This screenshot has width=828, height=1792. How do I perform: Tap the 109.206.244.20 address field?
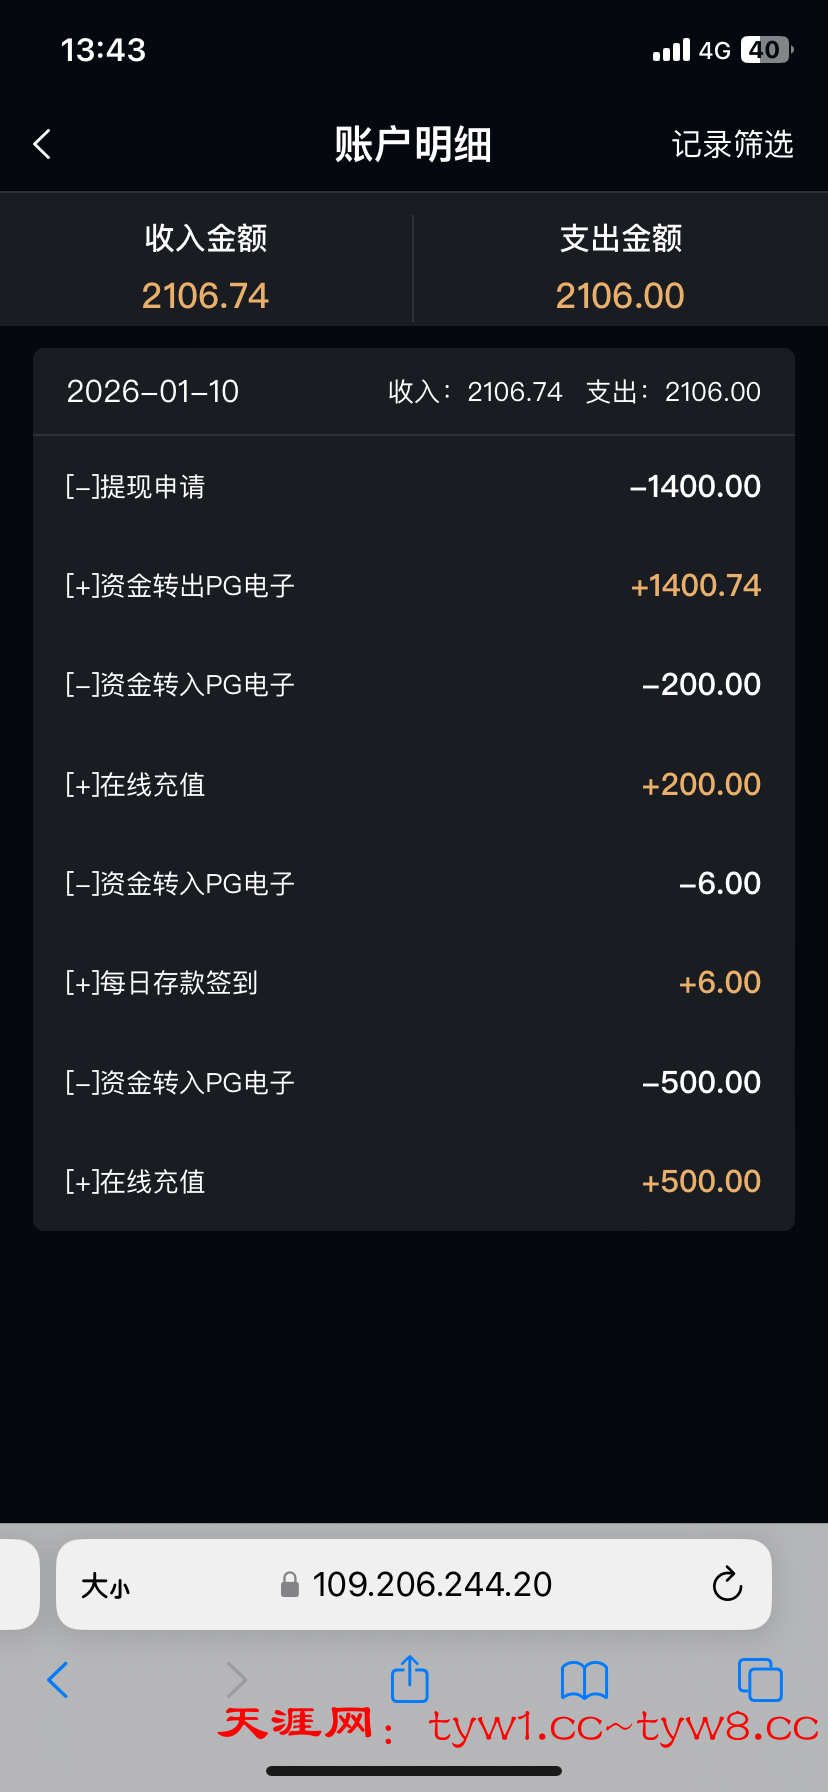click(432, 1584)
